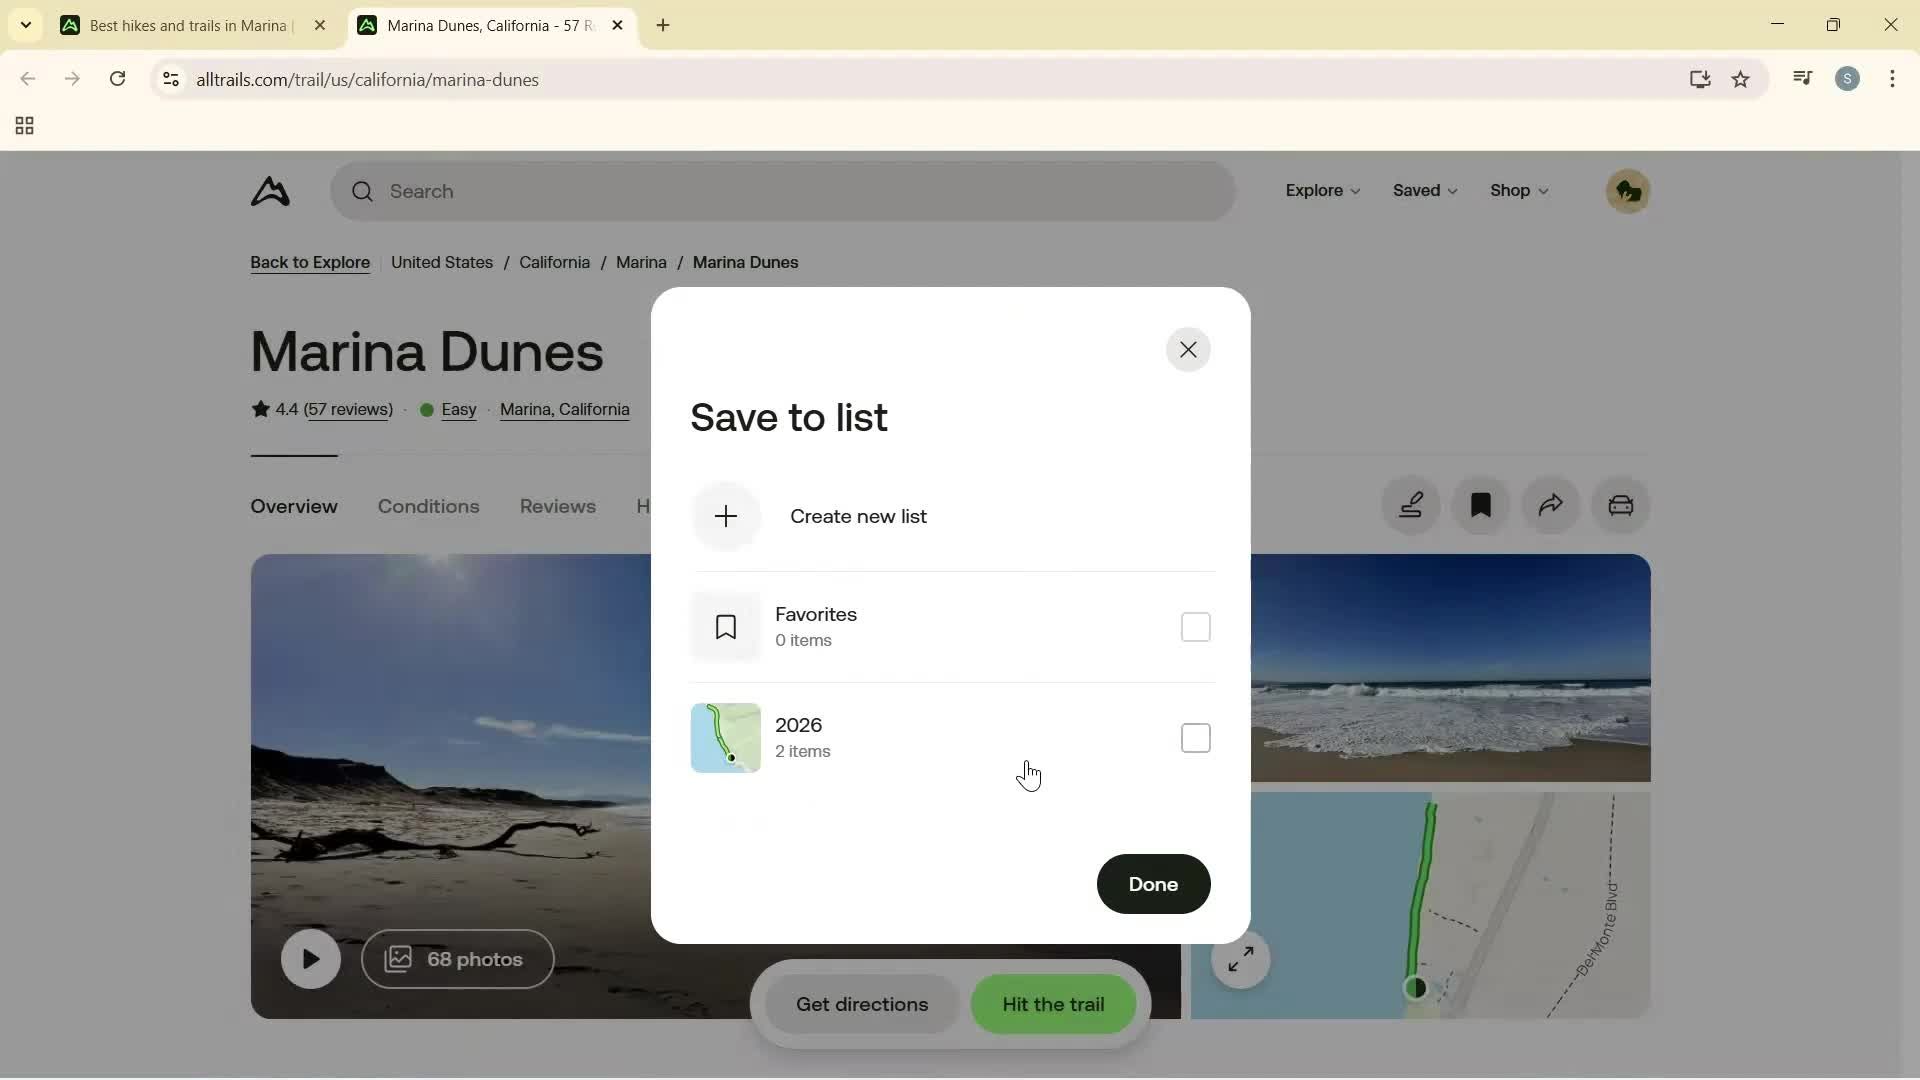Open the Saved dropdown menu
1920x1080 pixels.
[1424, 191]
